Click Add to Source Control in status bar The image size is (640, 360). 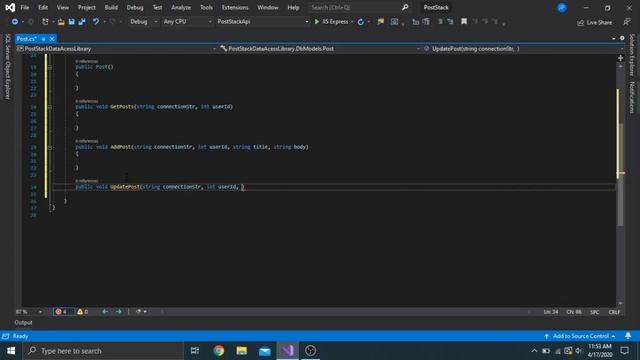580,336
